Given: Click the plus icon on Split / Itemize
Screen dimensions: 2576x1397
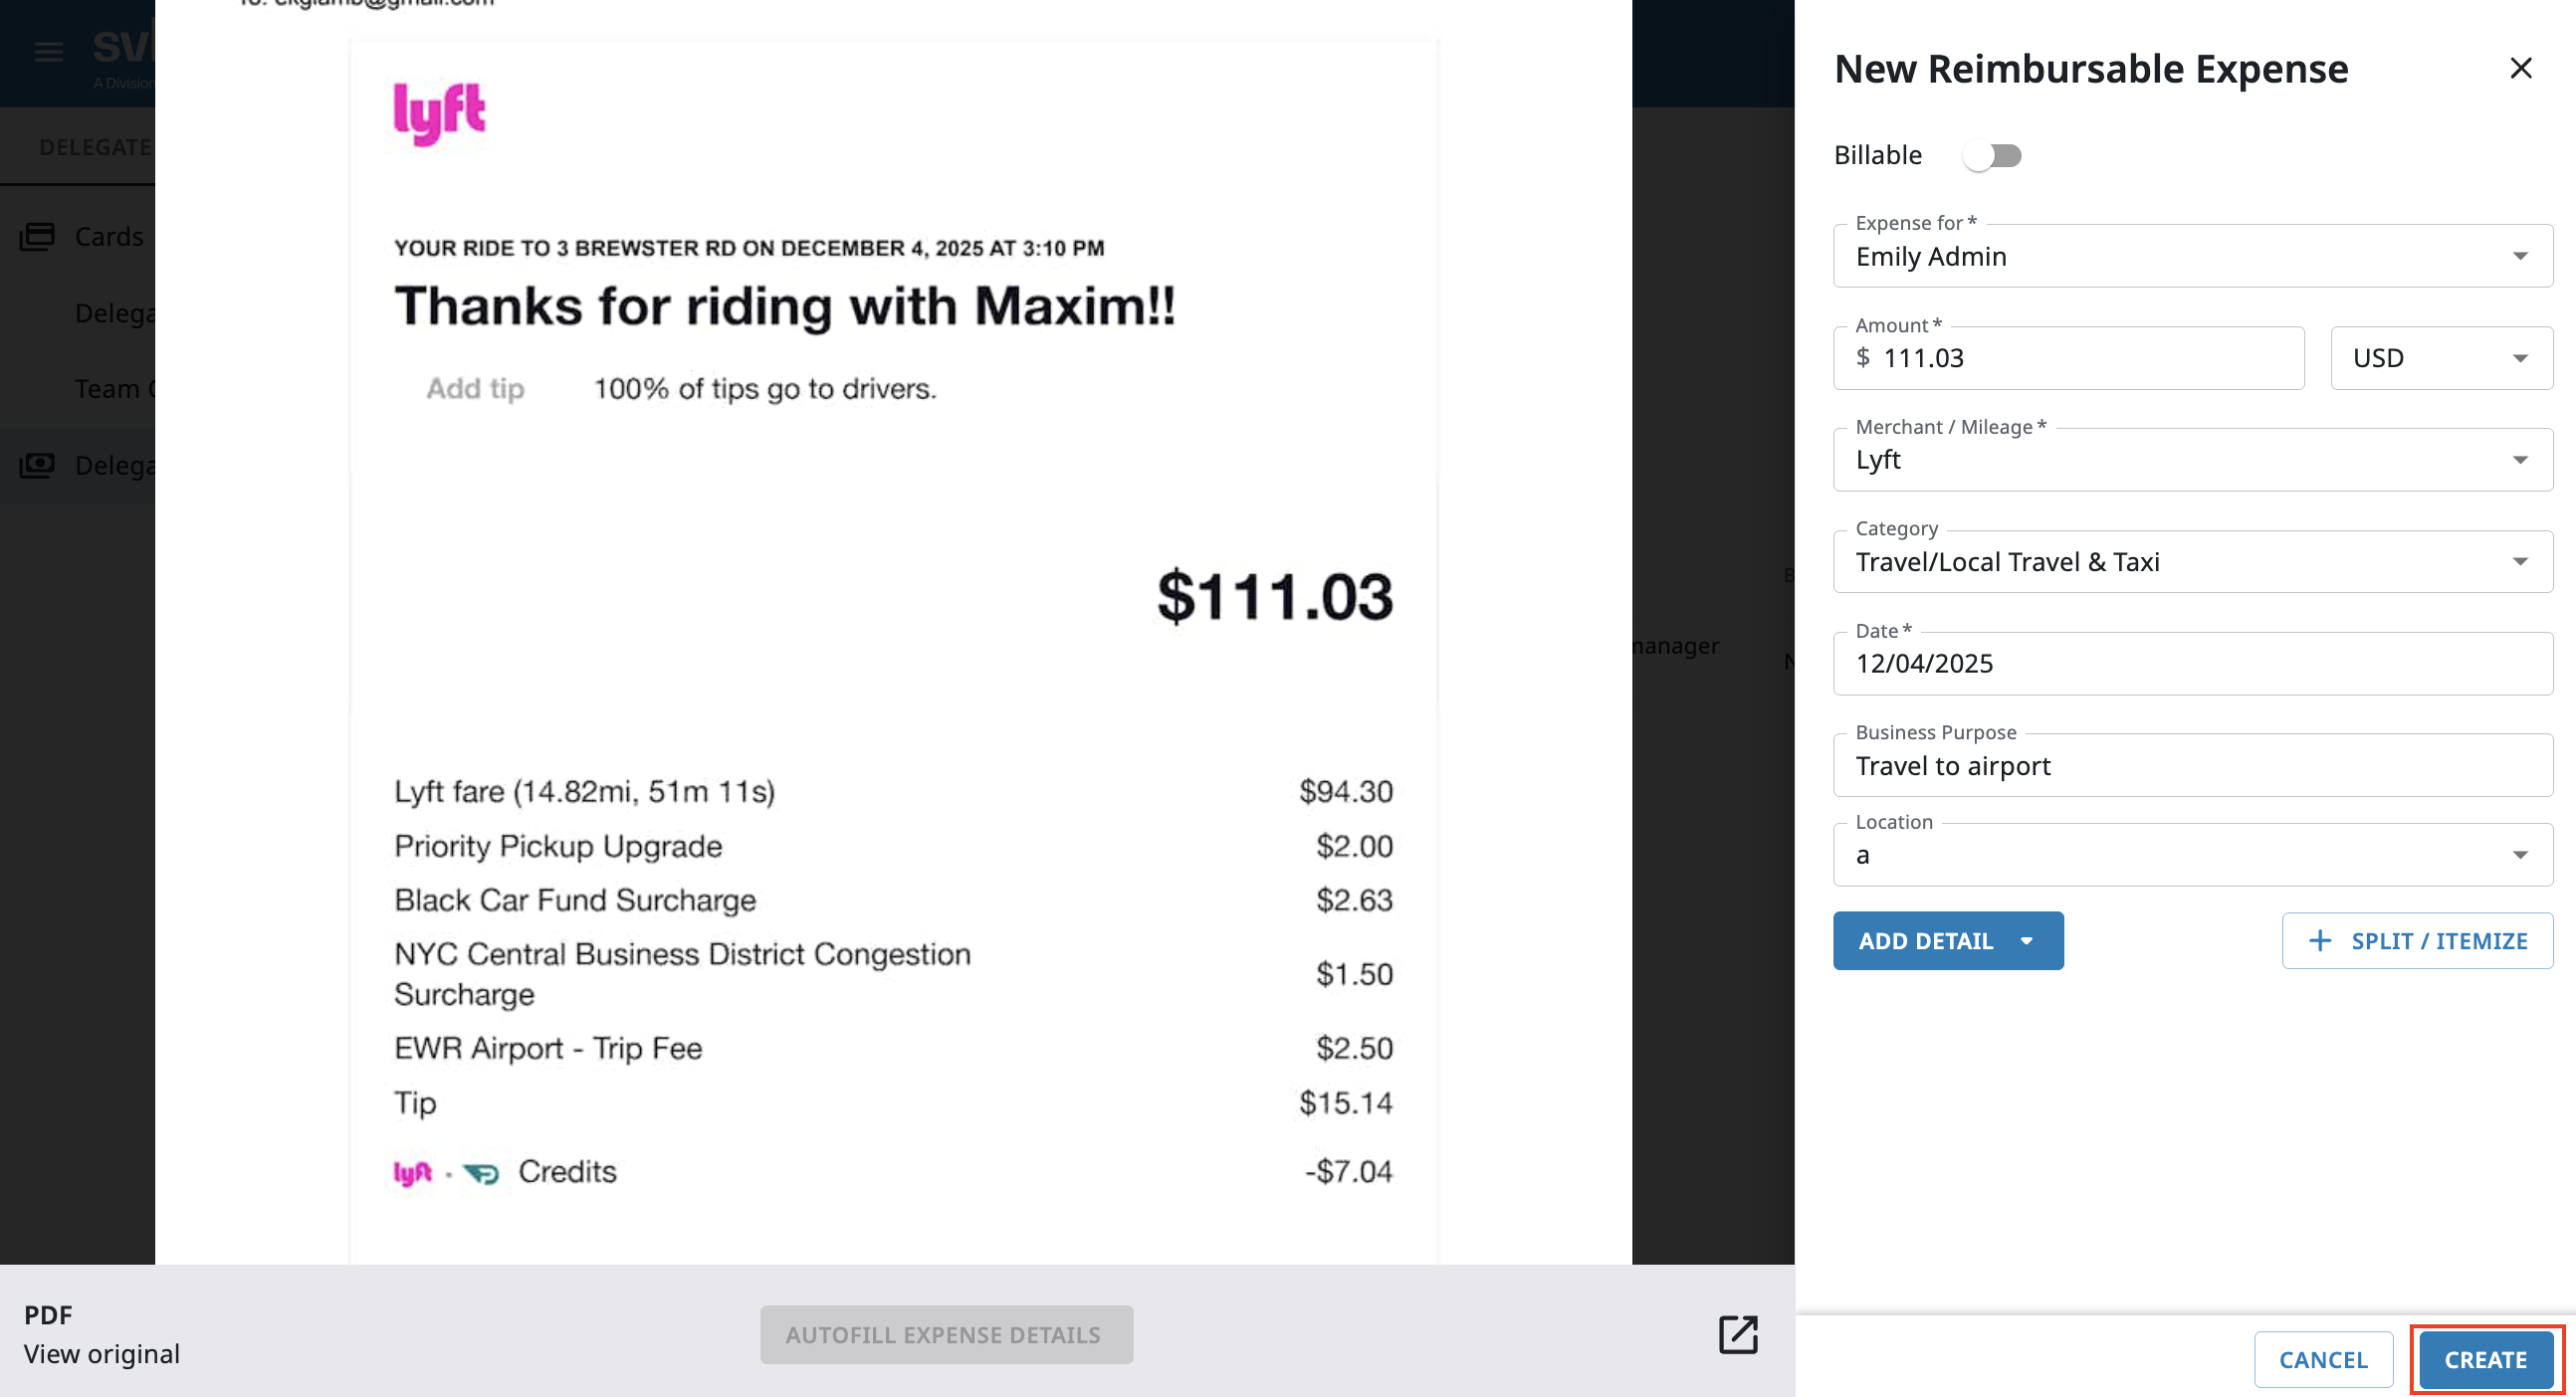Looking at the screenshot, I should click(2320, 941).
